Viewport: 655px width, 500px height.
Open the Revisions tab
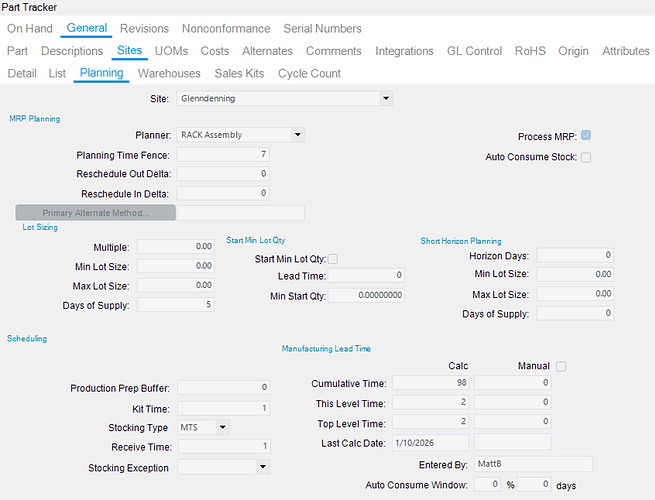144,28
